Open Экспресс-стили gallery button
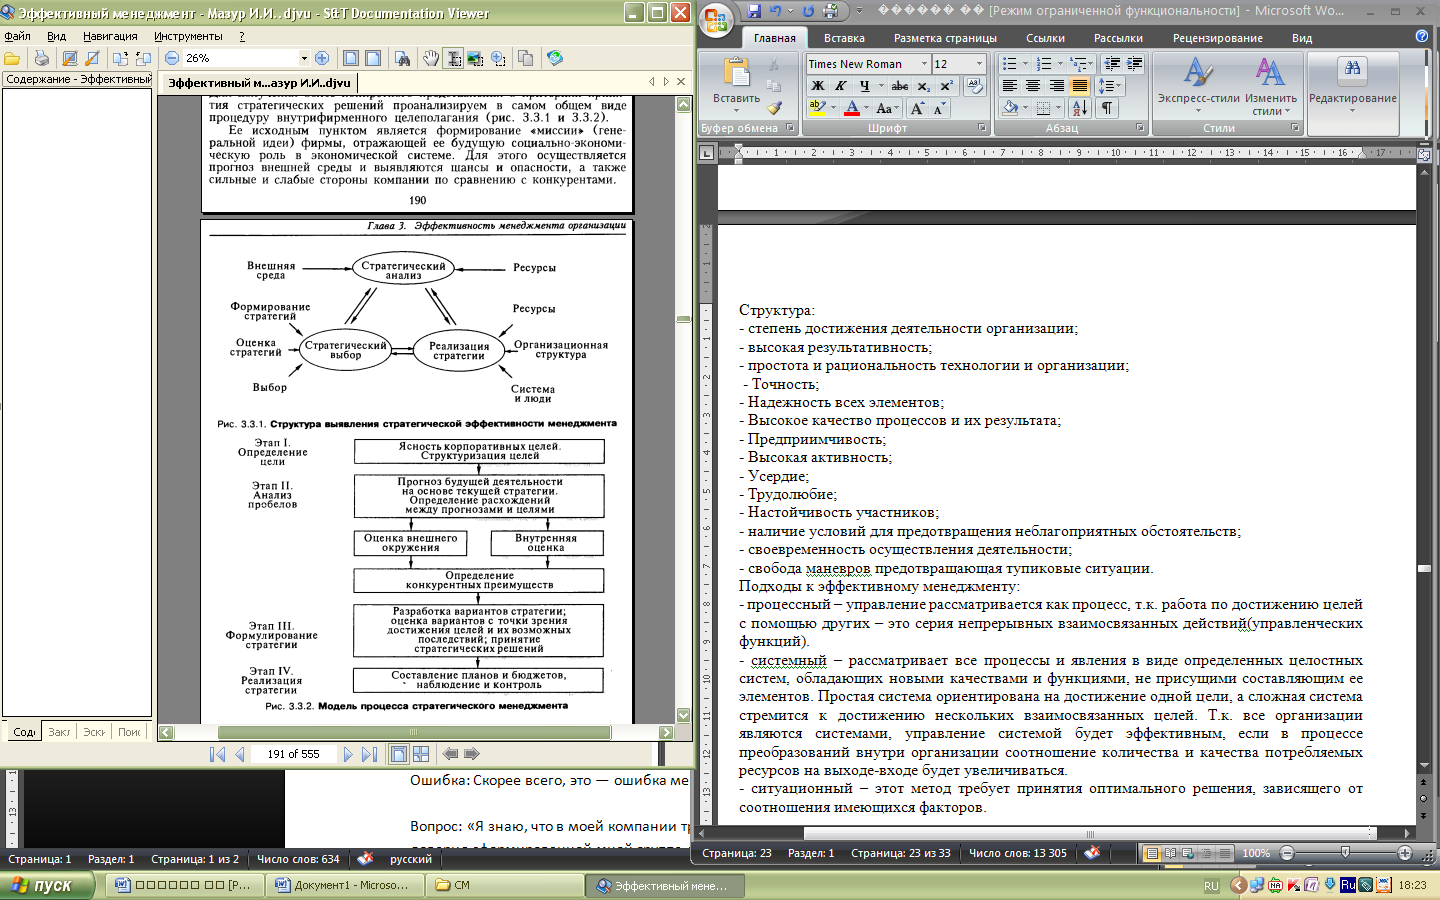The image size is (1440, 900). pos(1198,85)
